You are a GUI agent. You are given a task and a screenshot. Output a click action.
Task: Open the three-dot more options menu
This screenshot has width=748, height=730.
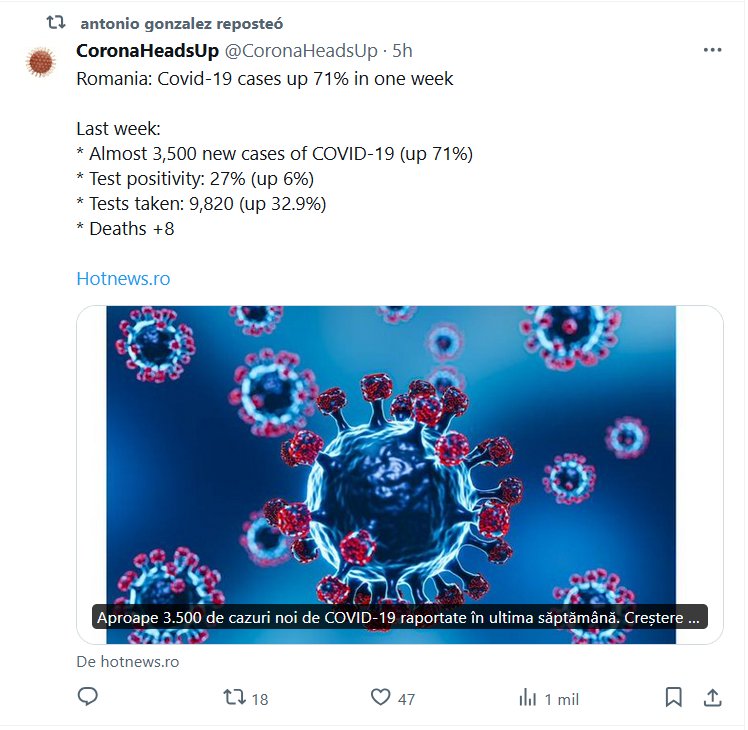712,50
